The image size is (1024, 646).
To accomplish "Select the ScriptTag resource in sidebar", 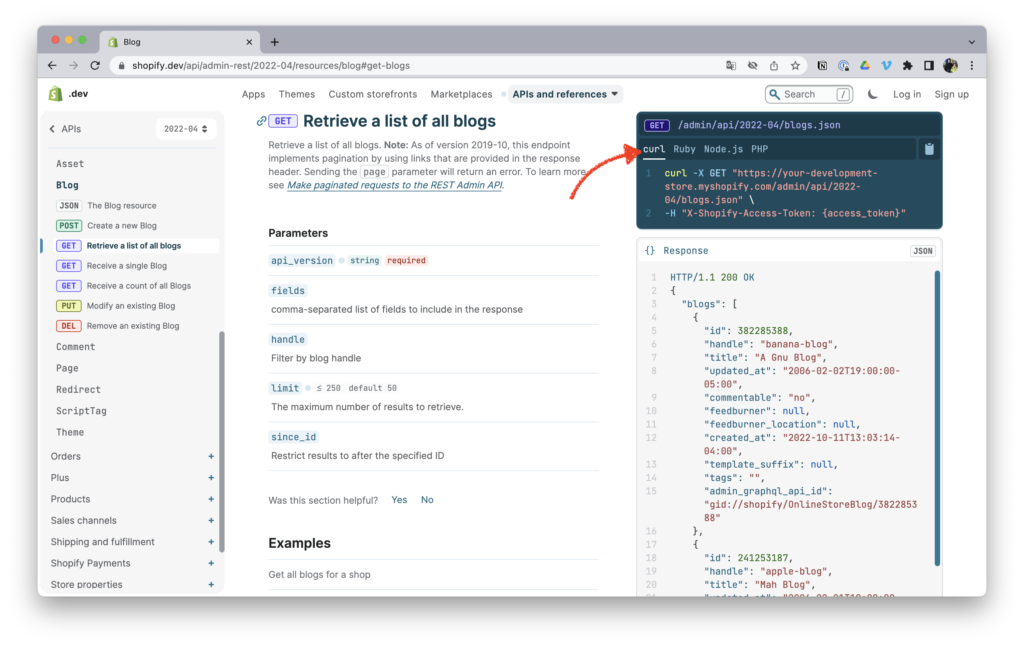I will [x=81, y=411].
